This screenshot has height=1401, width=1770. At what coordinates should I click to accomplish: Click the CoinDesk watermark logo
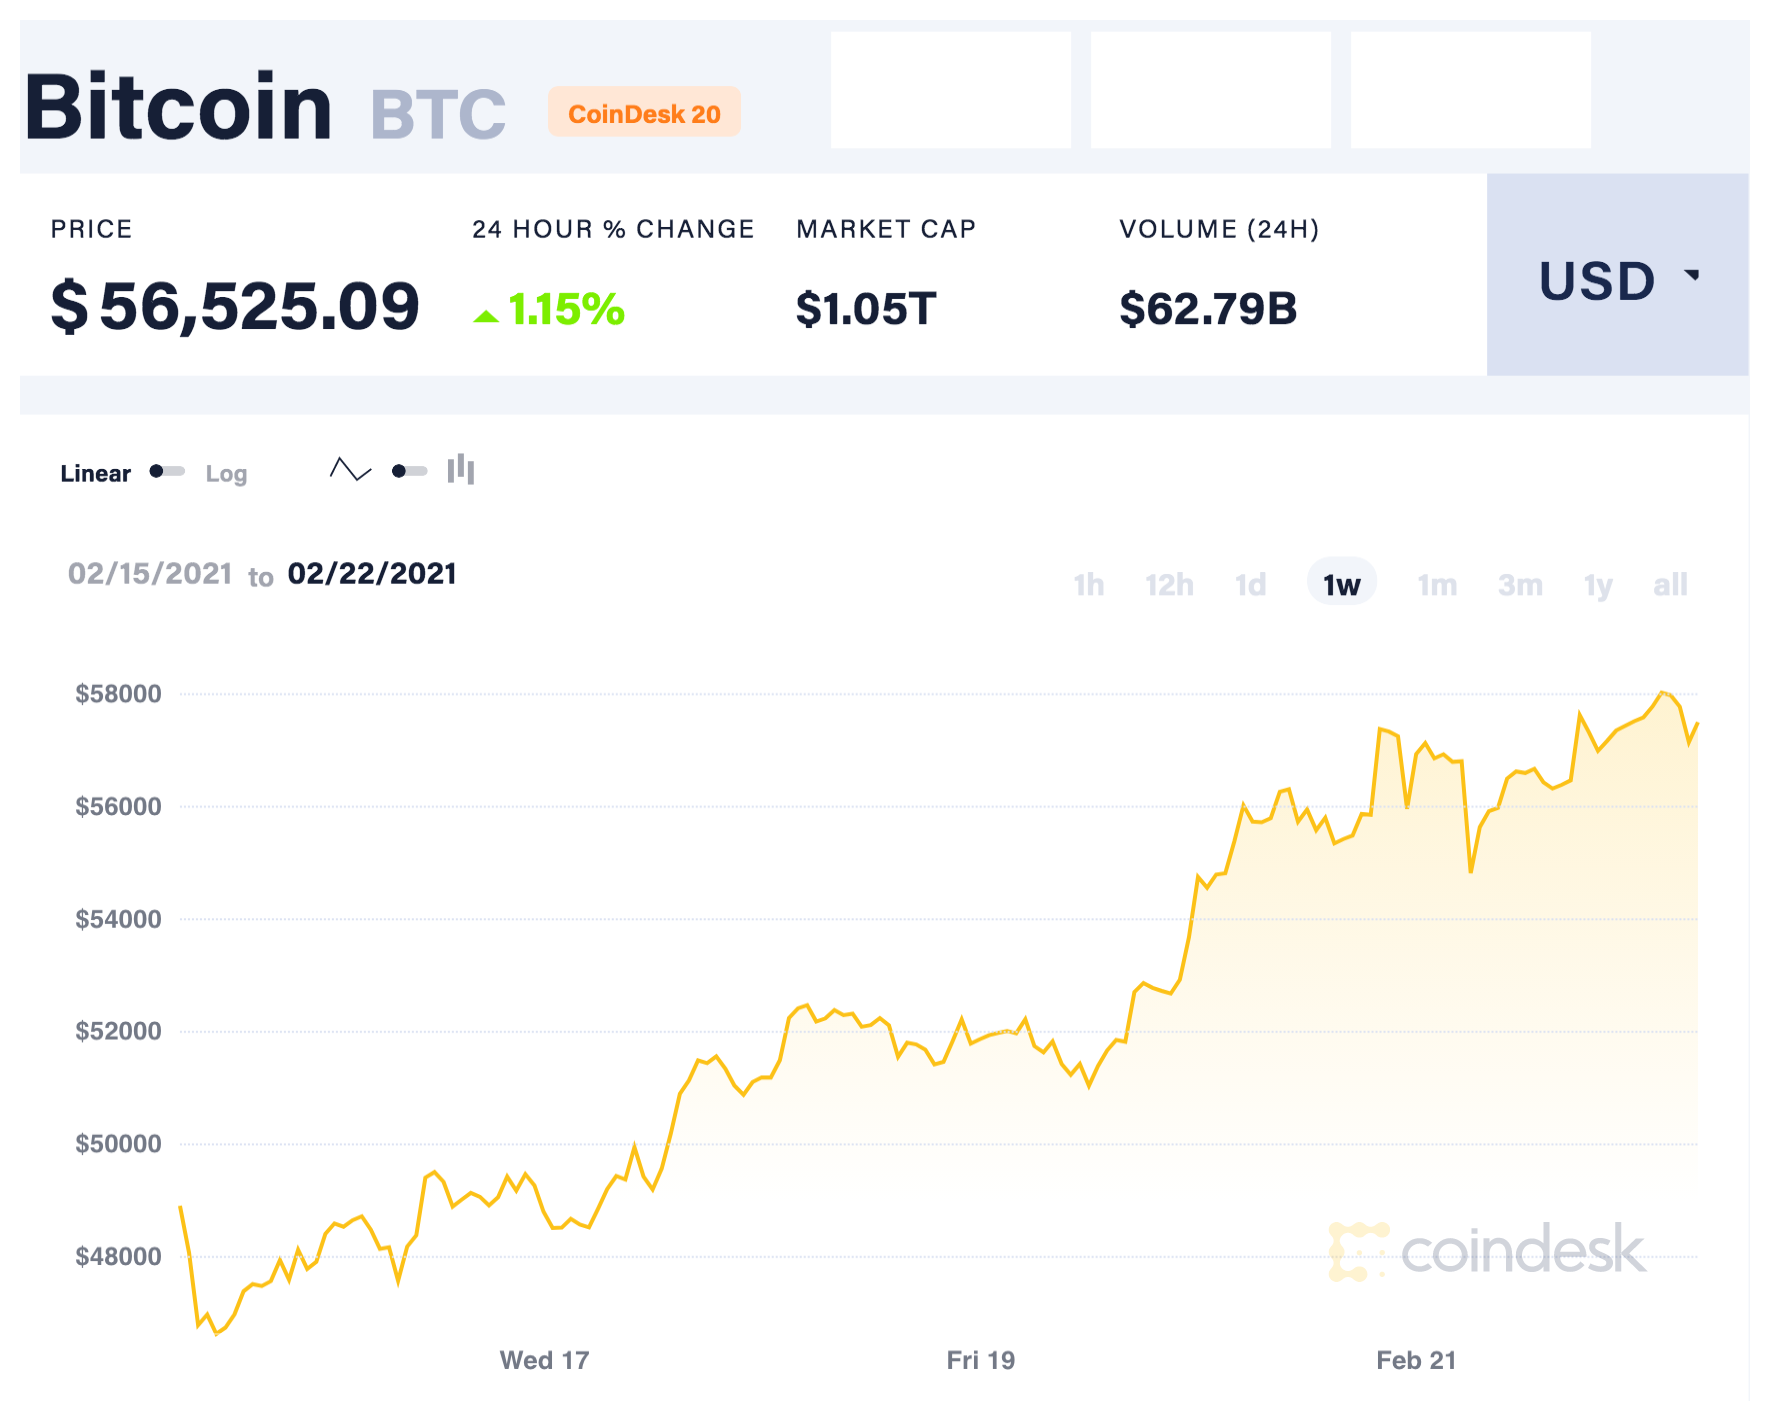(x=1487, y=1250)
